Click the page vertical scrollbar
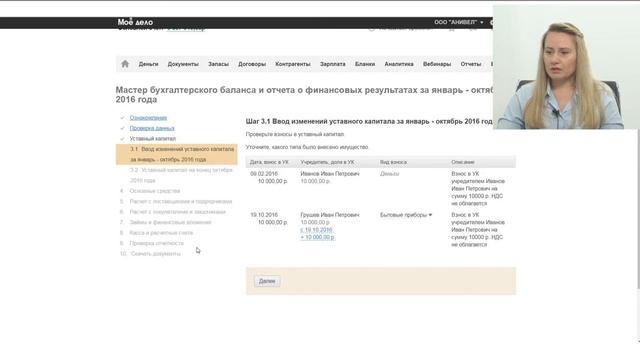The image size is (640, 360). tap(638, 208)
